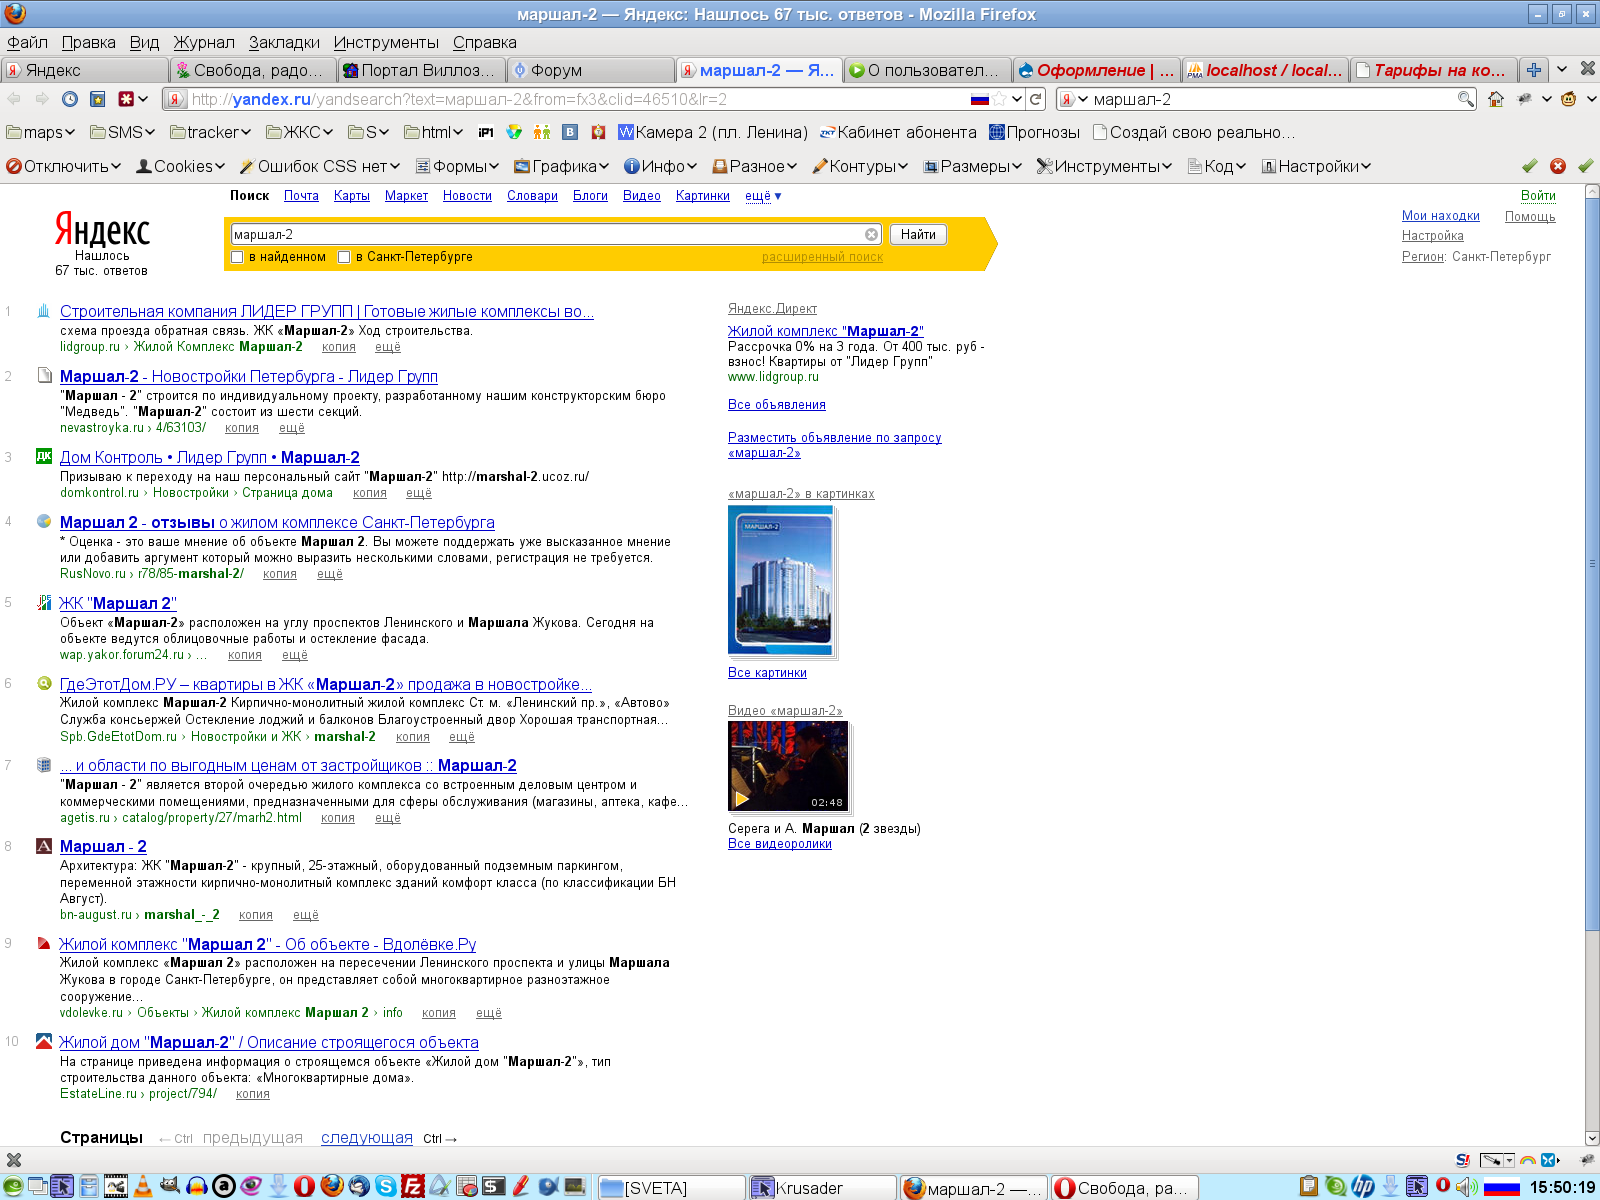This screenshot has height=1200, width=1600.
Task: Clear the Yandex search field with X icon
Action: 871,234
